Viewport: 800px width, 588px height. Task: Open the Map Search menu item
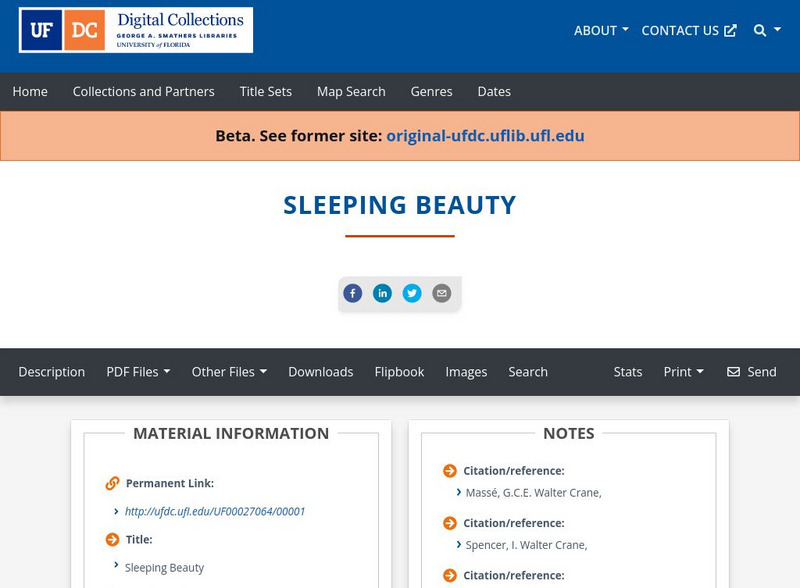350,91
